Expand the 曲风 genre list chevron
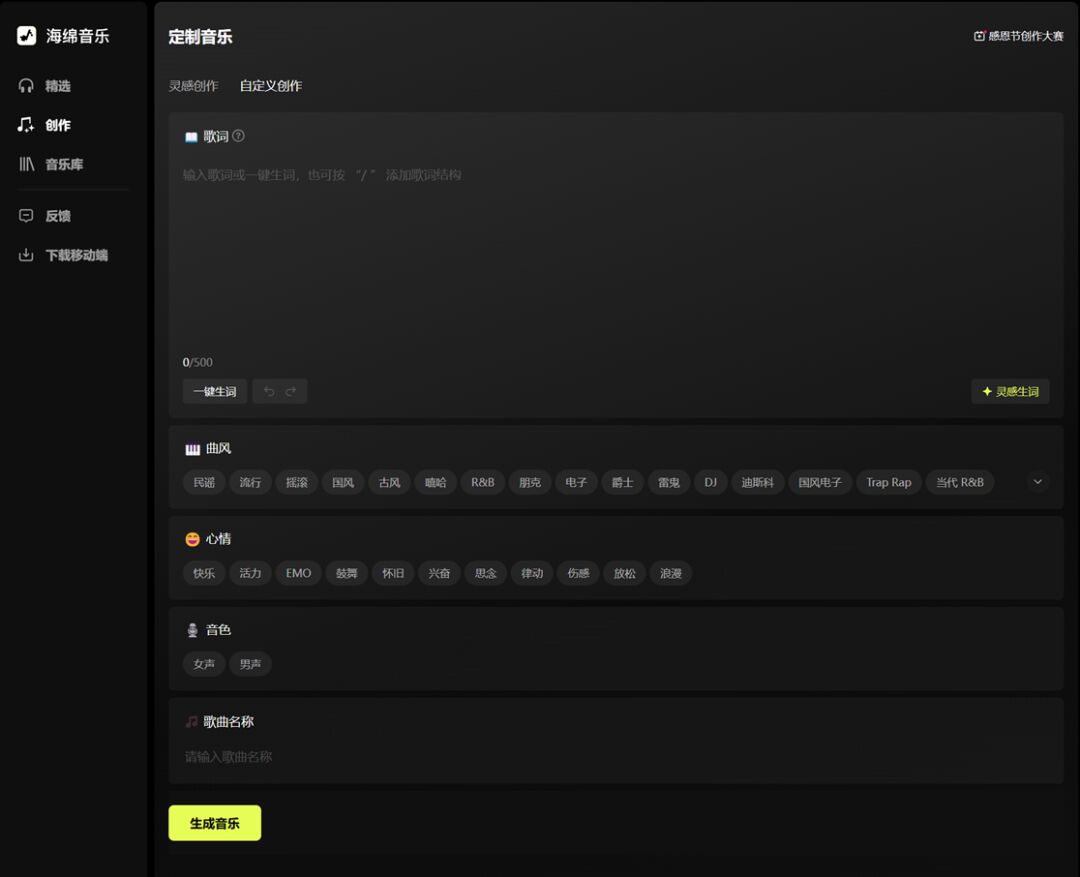 coord(1037,482)
